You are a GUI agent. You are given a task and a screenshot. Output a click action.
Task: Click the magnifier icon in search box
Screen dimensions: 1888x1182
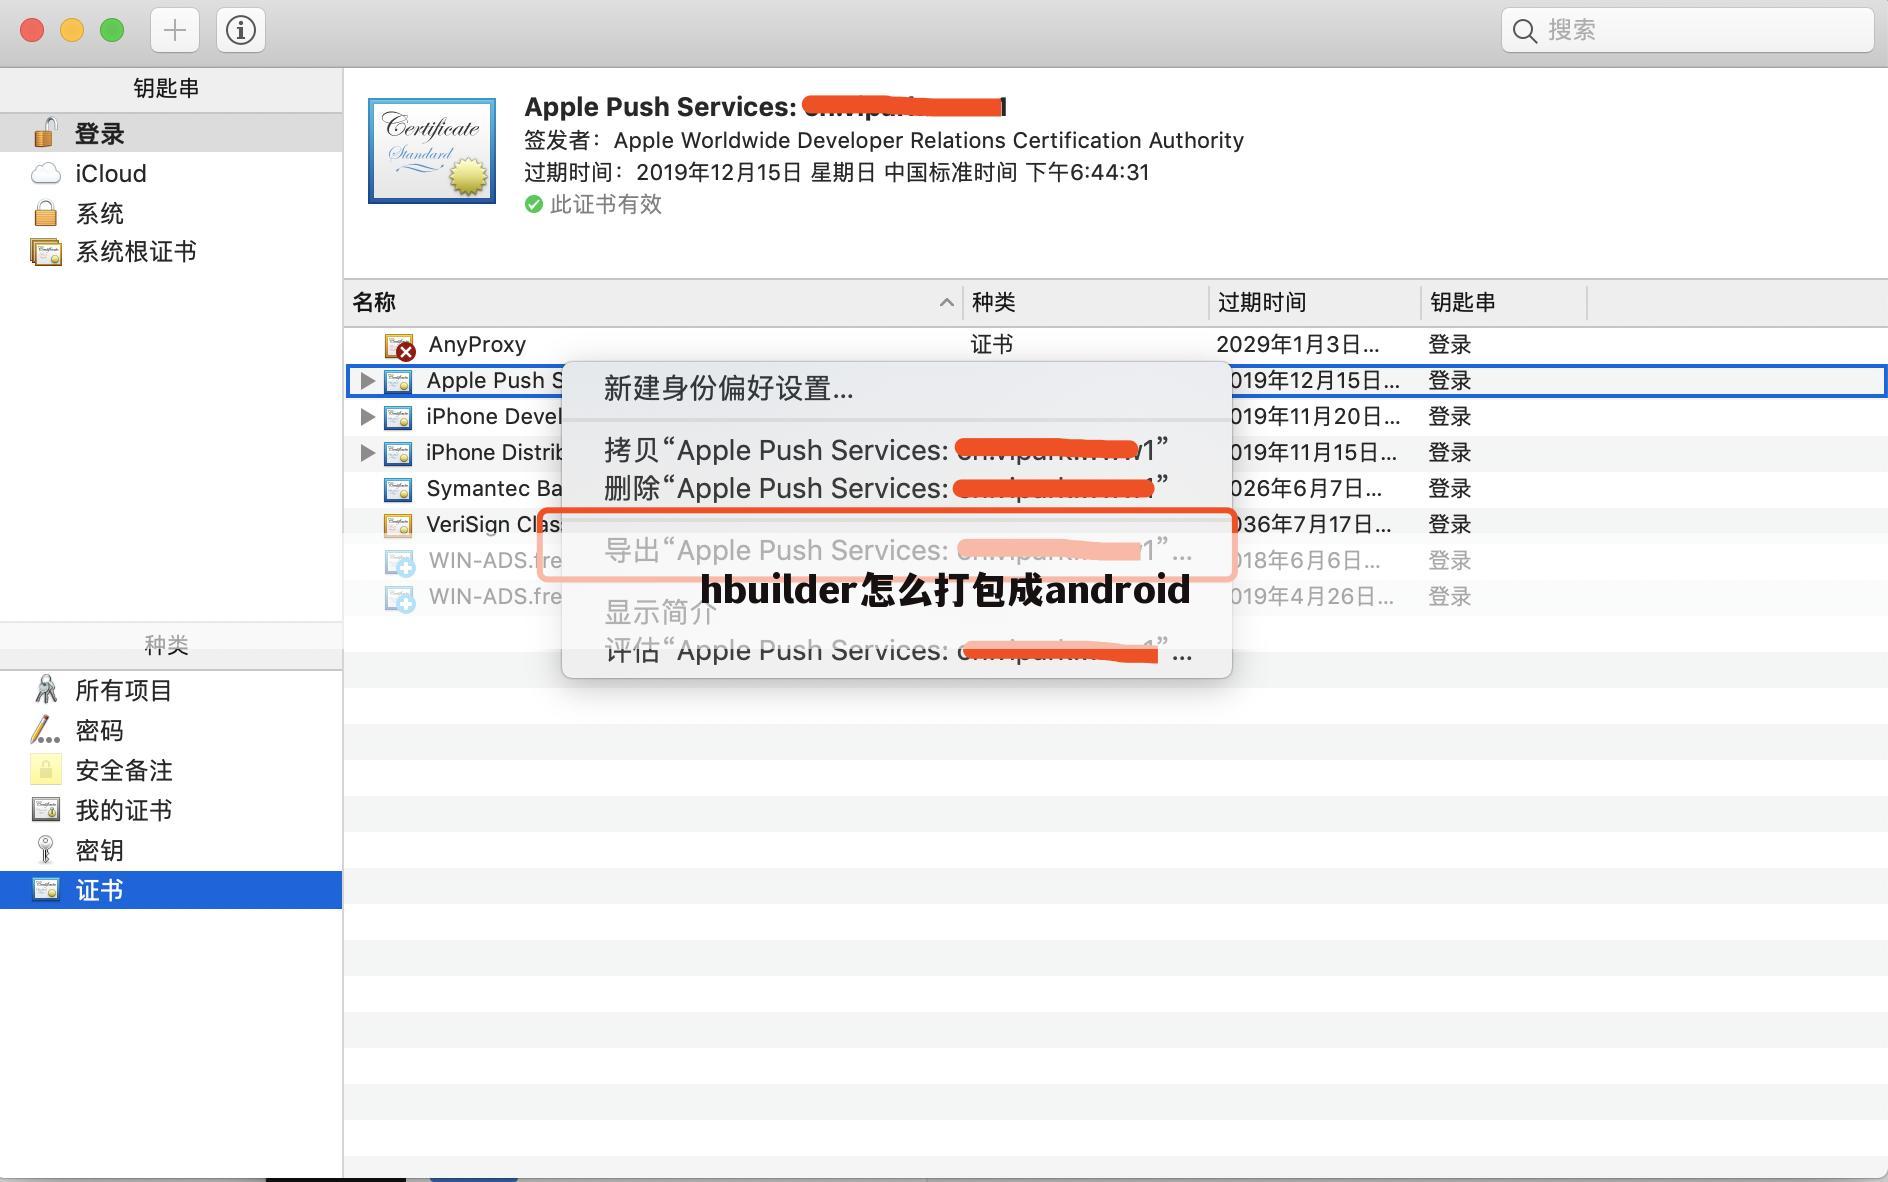point(1524,31)
